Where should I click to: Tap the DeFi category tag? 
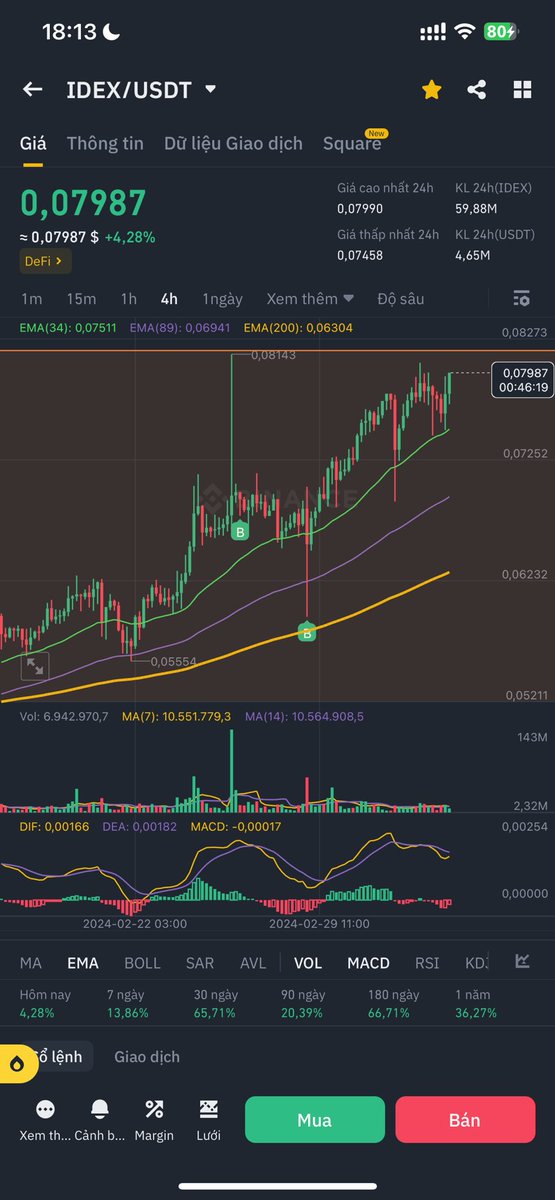coord(45,261)
